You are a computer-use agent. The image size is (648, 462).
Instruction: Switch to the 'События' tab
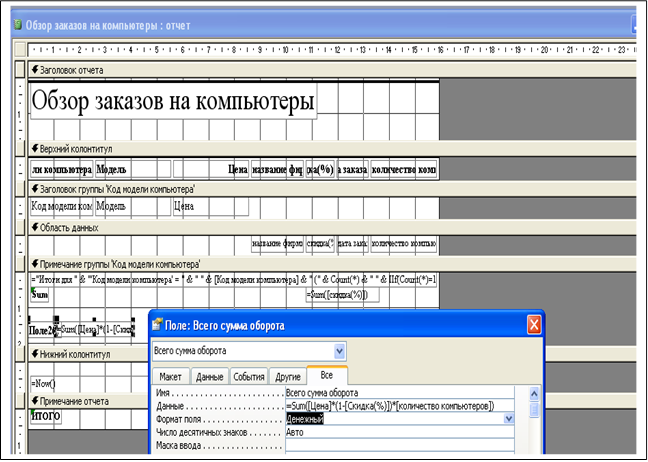pos(250,376)
